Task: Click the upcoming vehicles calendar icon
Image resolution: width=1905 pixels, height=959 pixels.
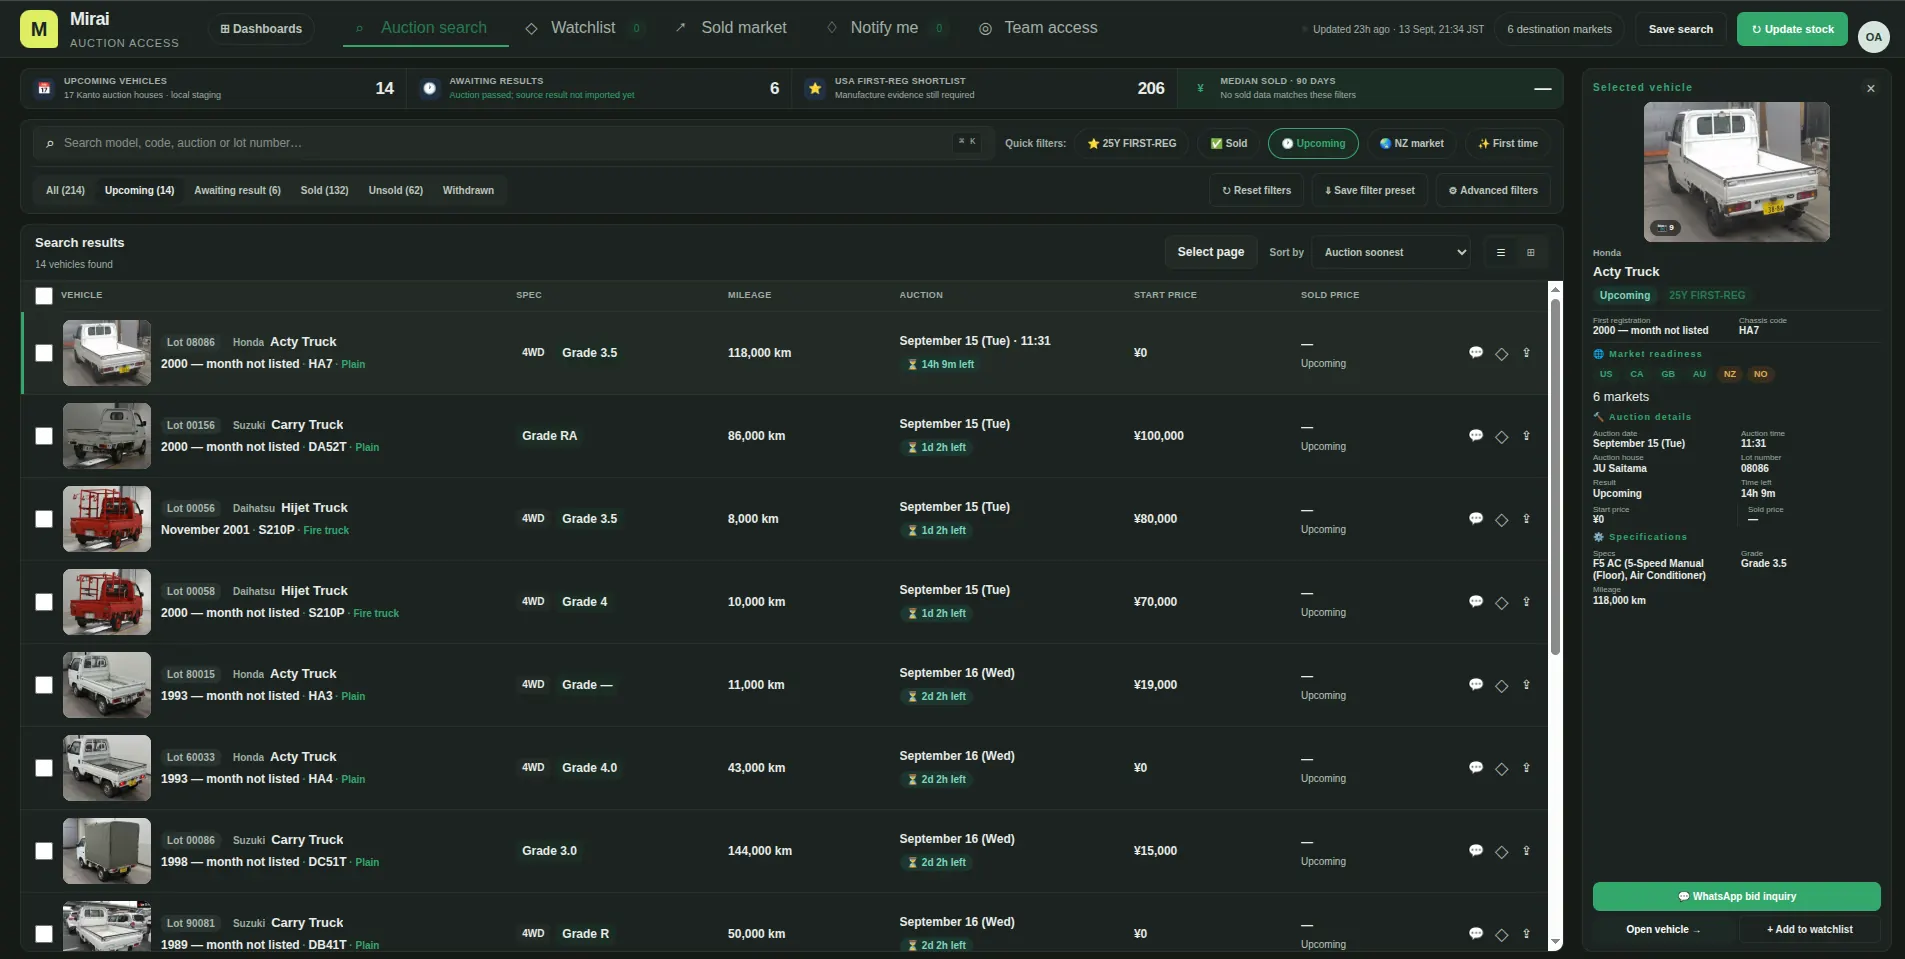Action: tap(44, 88)
